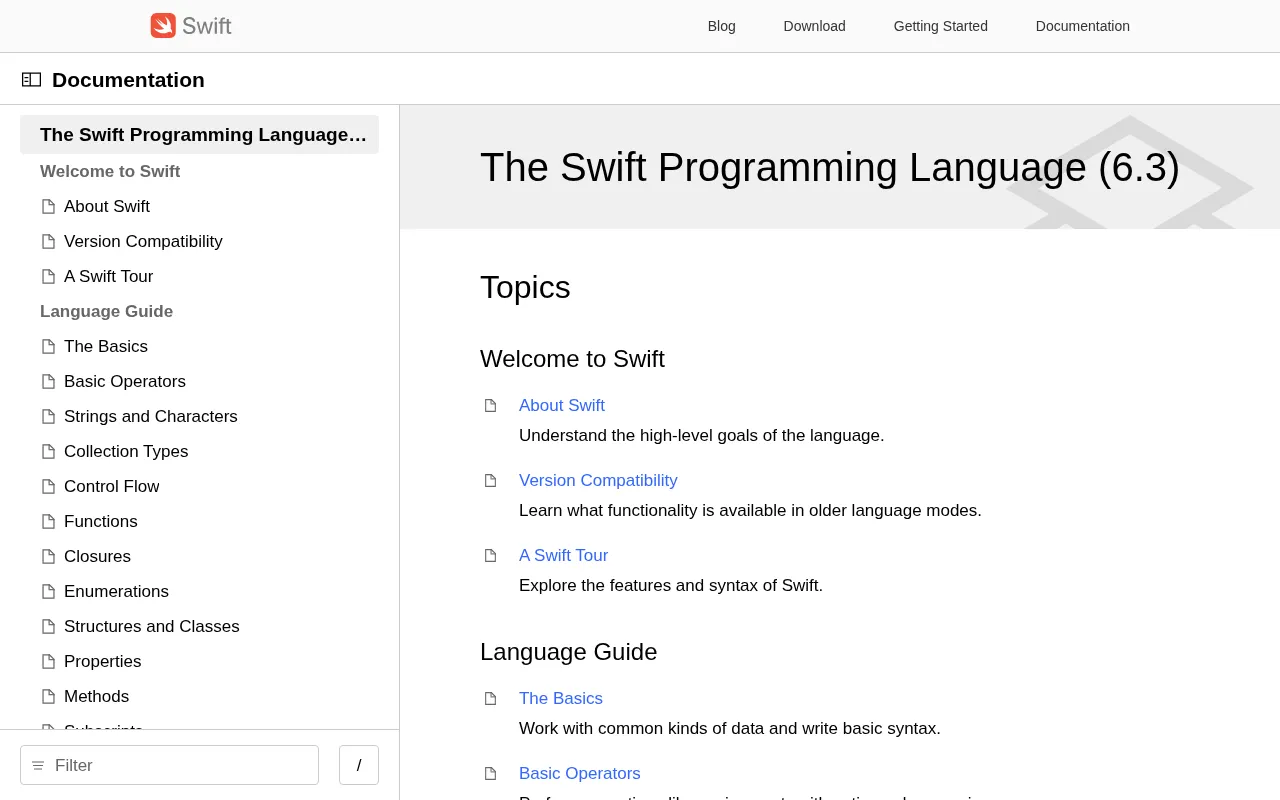Viewport: 1280px width, 800px height.
Task: Click page icon beside About Swift in sidebar
Action: tap(48, 207)
